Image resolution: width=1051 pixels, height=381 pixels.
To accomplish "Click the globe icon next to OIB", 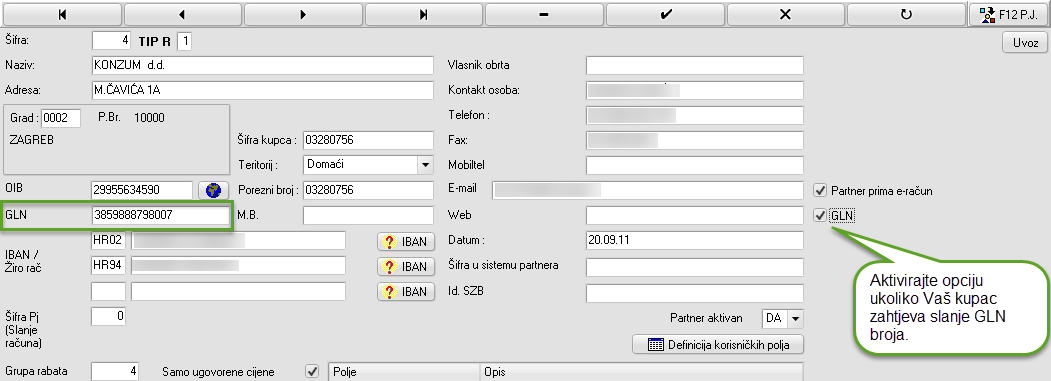I will pyautogui.click(x=213, y=190).
